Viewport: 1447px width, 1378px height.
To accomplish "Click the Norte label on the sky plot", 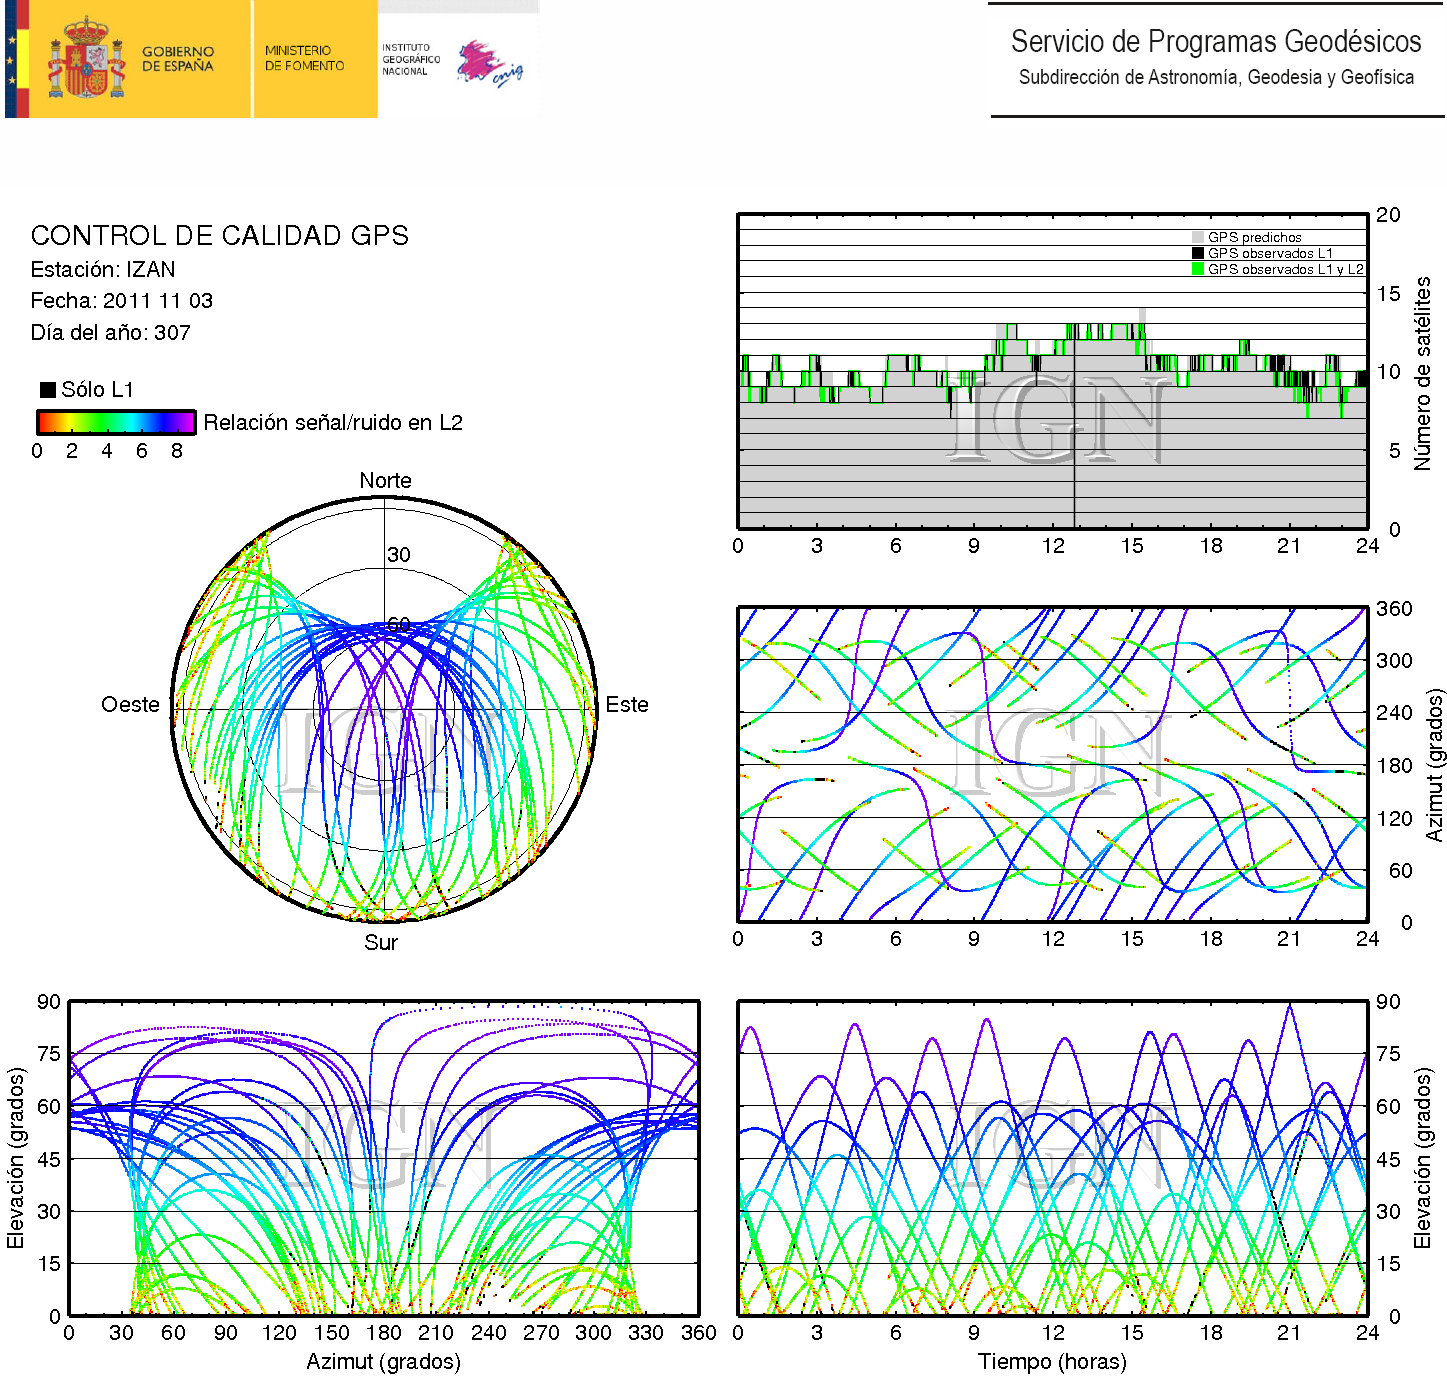I will pos(385,480).
